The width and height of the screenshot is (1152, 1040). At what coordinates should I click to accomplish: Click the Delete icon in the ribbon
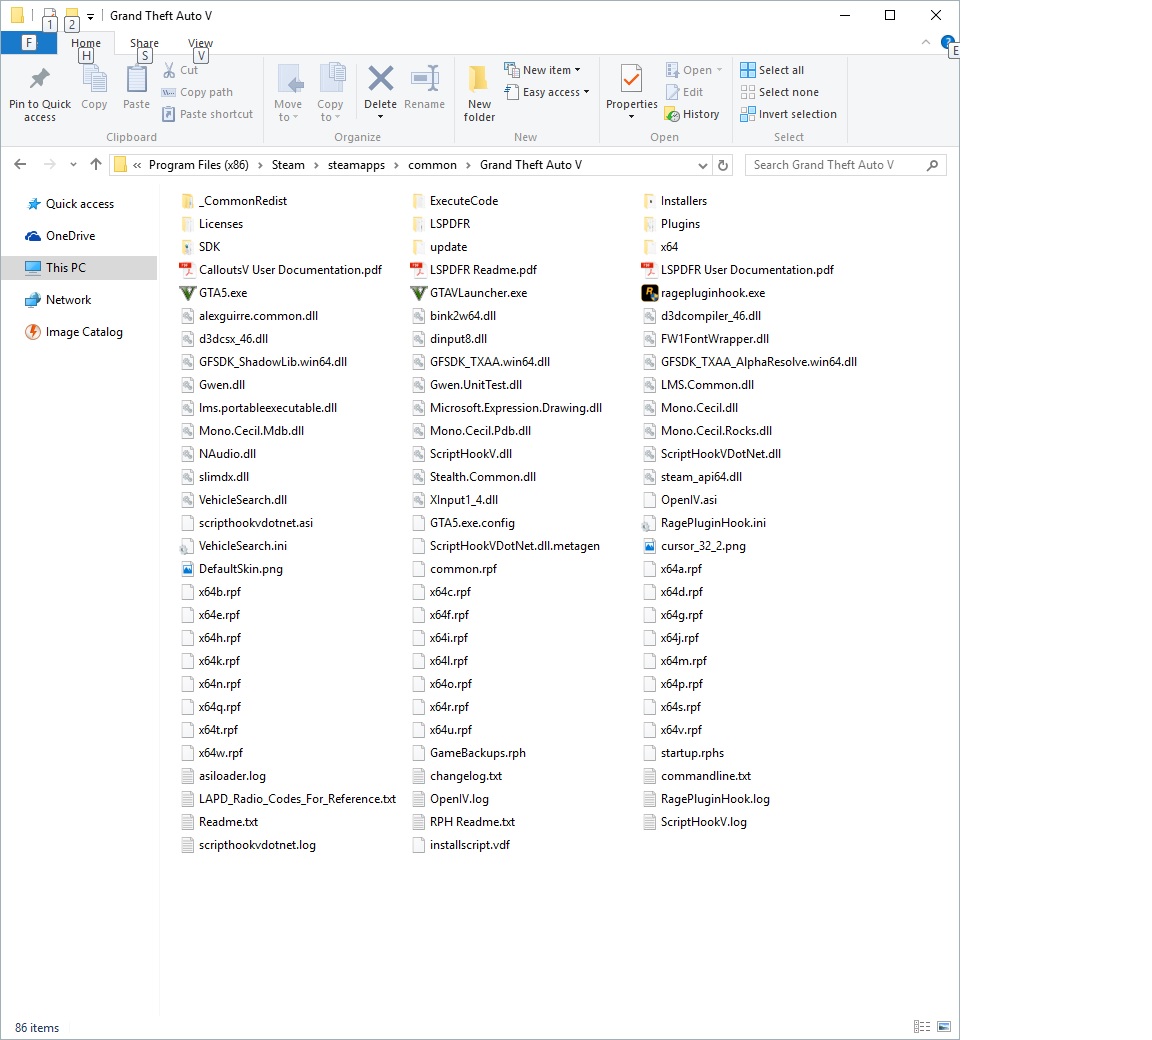click(380, 79)
